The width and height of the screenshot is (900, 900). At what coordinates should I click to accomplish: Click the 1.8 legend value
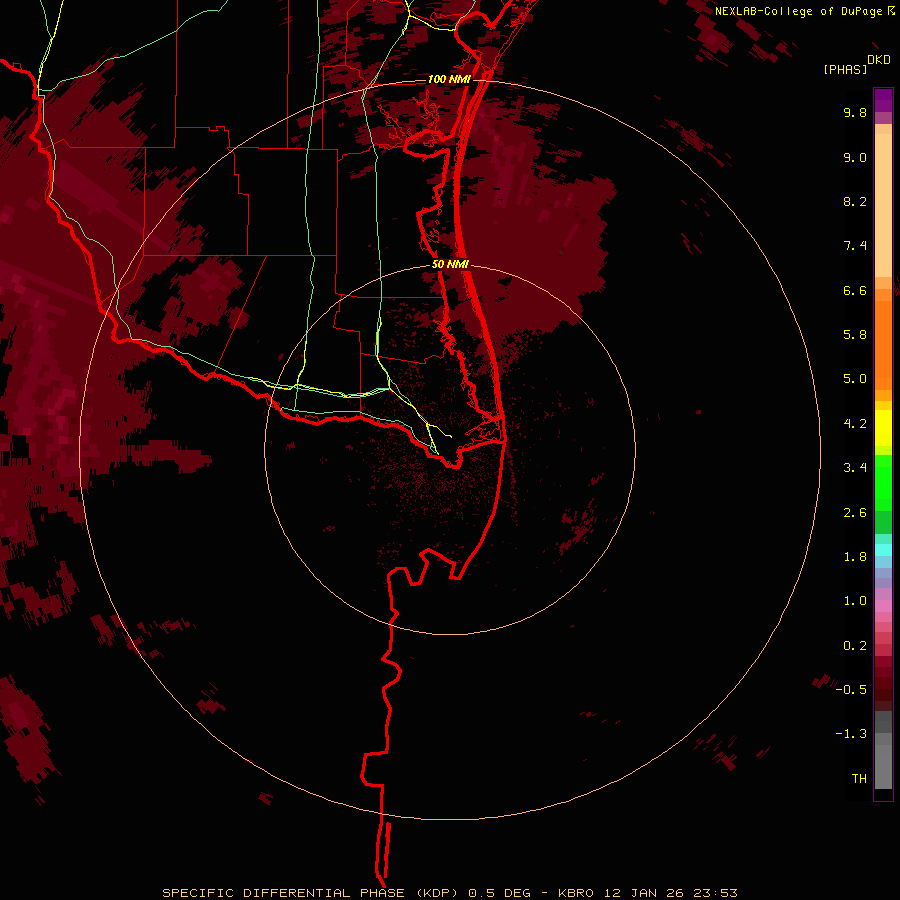[855, 557]
